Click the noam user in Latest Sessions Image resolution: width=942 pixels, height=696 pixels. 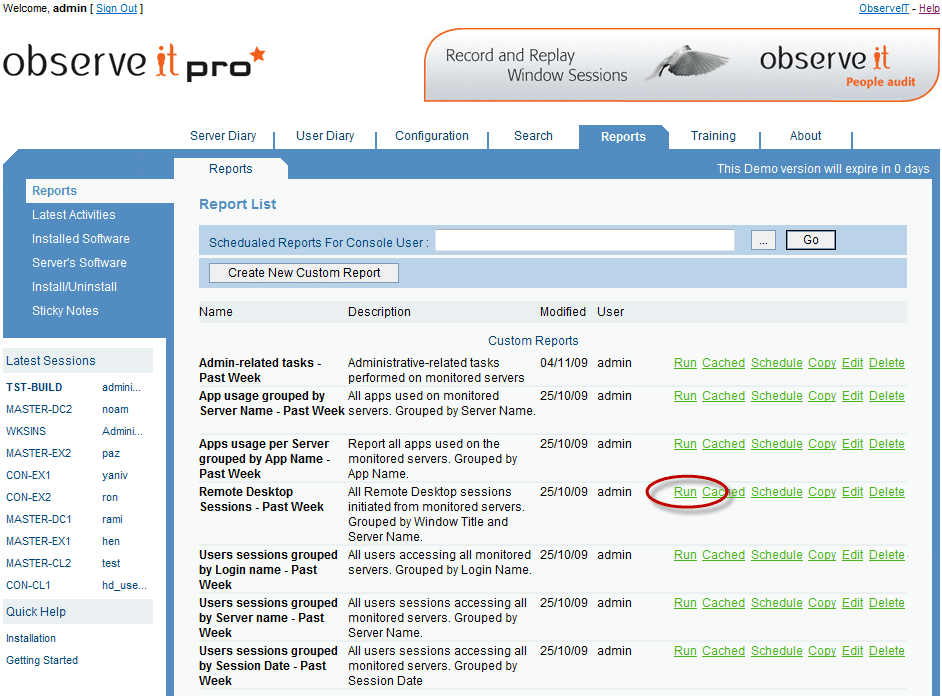(x=115, y=410)
